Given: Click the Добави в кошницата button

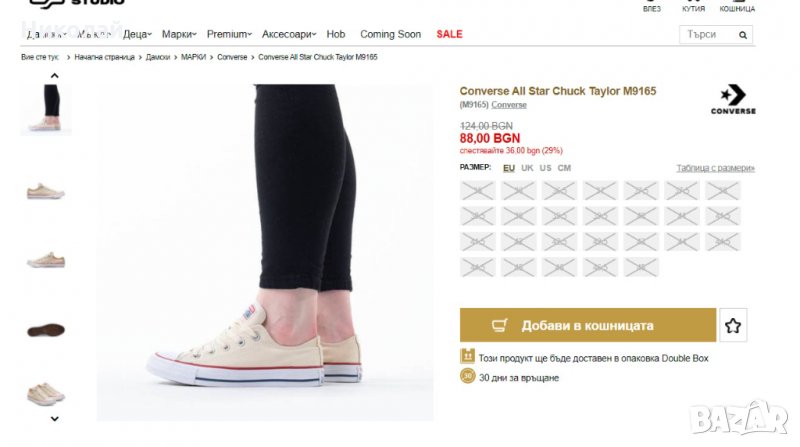Looking at the screenshot, I should coord(588,326).
